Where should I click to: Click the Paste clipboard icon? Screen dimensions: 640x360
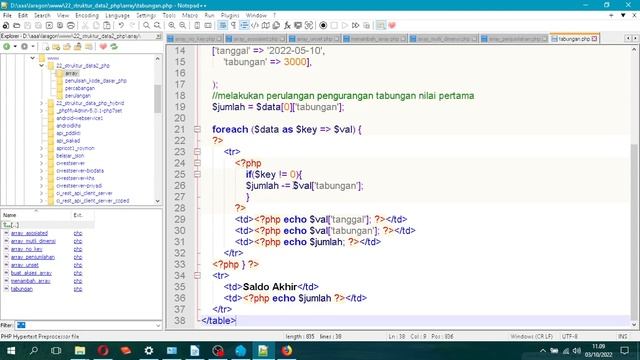coord(107,25)
